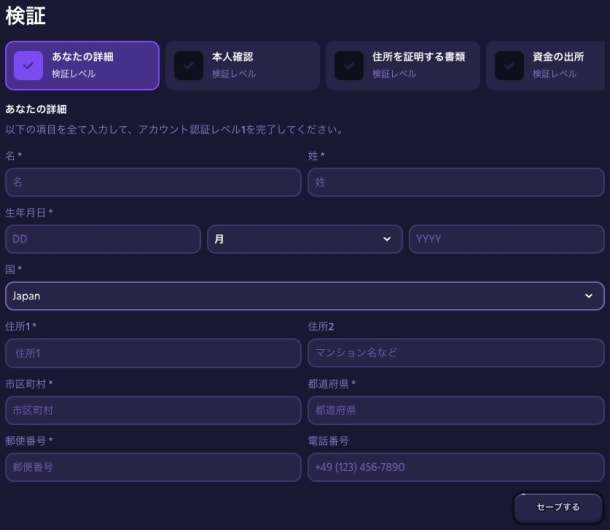The height and width of the screenshot is (530, 610).
Task: Focus the 住所2 マンション名など field
Action: pyautogui.click(x=456, y=353)
